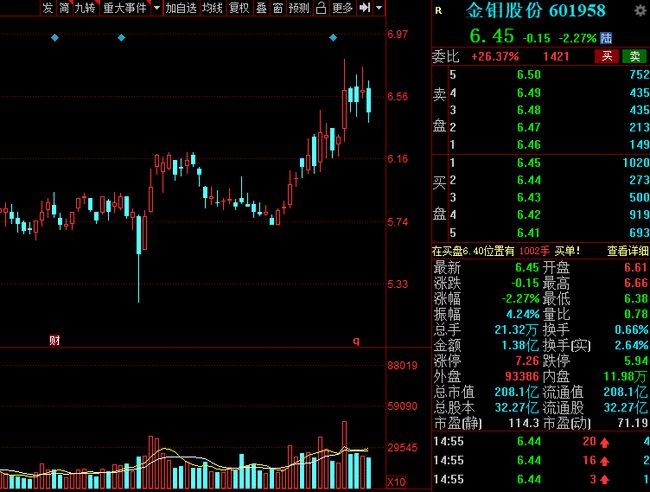Select buy level 1 price 6.45
The image size is (650, 492).
(x=529, y=162)
